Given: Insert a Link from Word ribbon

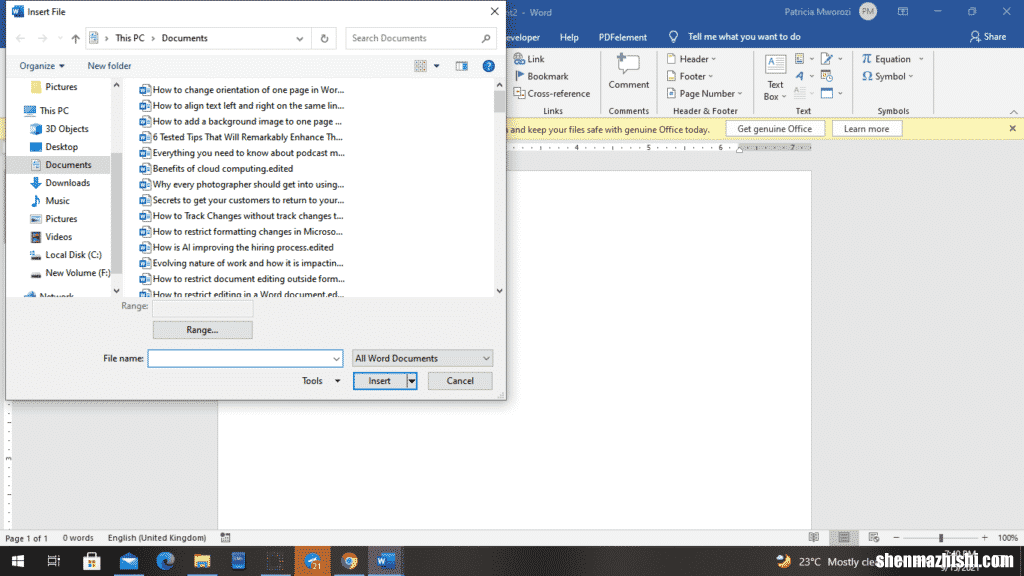Looking at the screenshot, I should [529, 59].
